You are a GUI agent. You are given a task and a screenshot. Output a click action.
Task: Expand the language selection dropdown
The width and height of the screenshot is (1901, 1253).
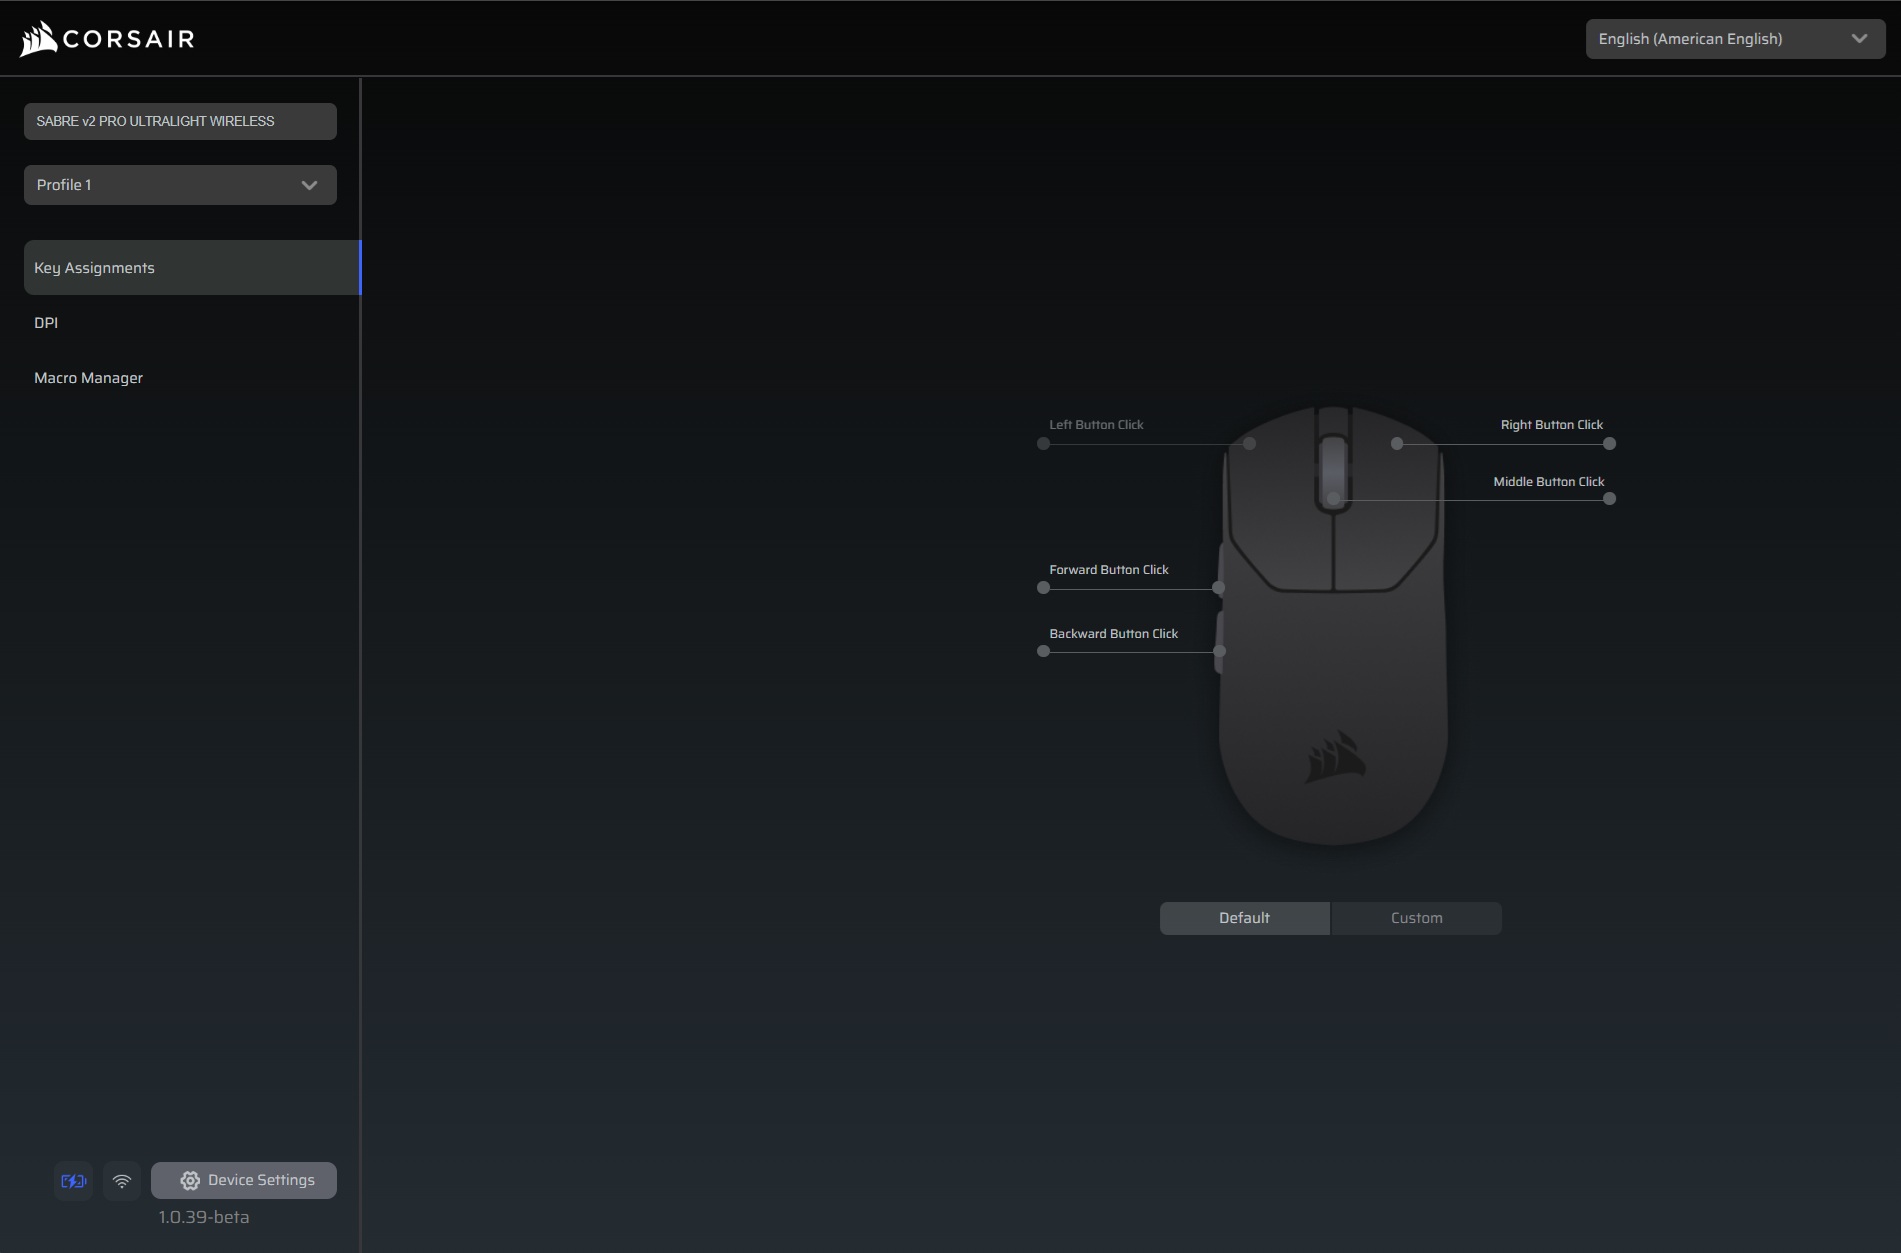[x=1735, y=39]
